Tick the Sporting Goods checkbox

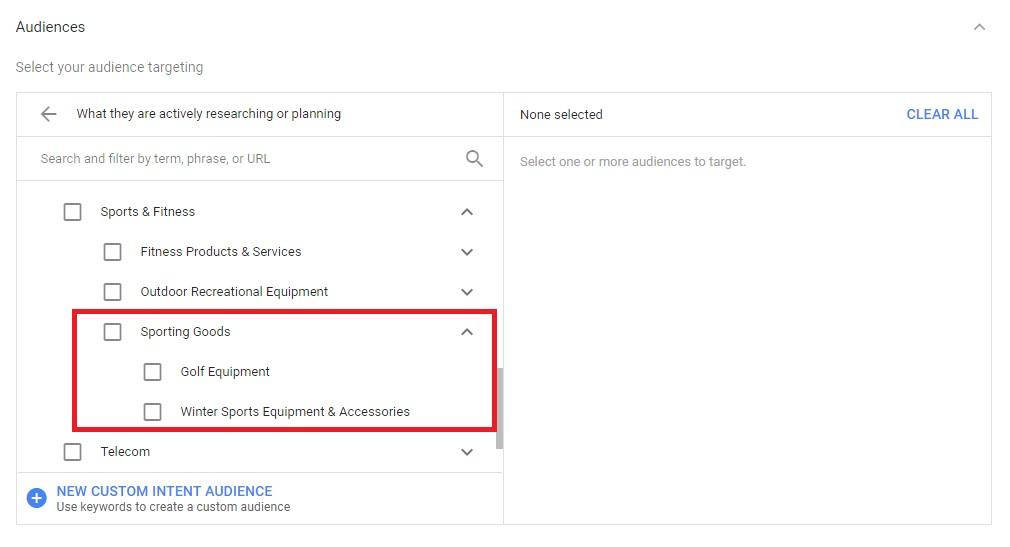[113, 332]
